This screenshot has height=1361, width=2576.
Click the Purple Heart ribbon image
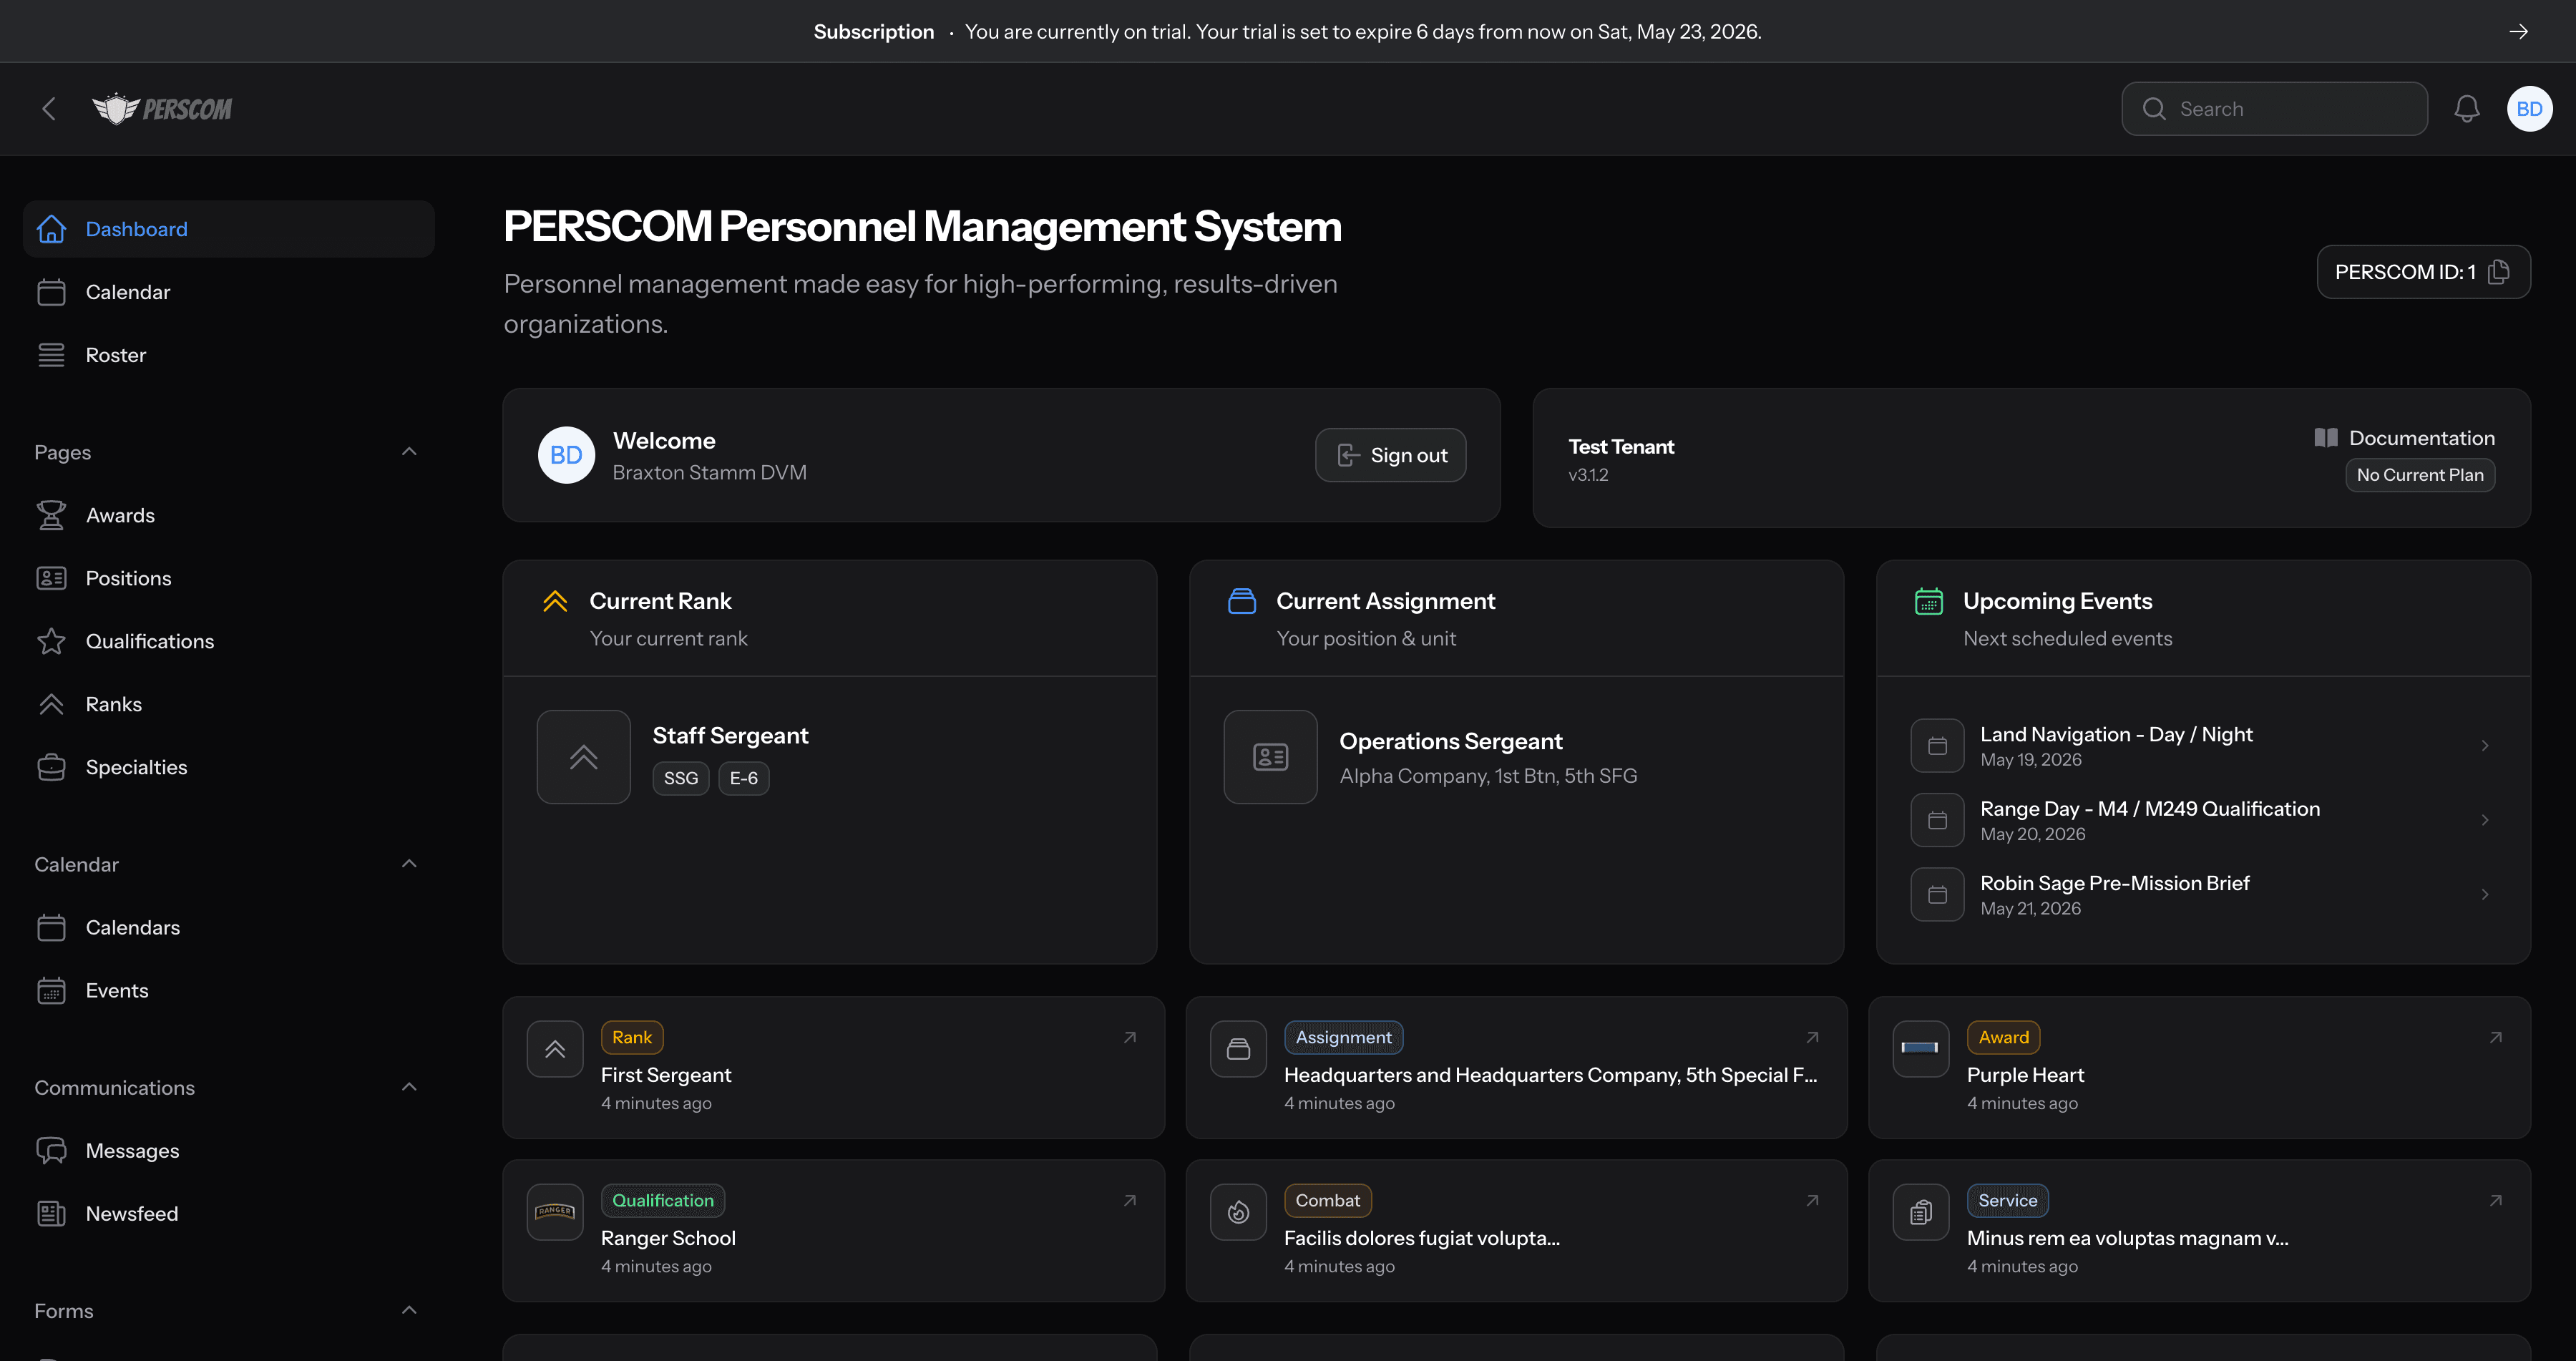(1921, 1049)
